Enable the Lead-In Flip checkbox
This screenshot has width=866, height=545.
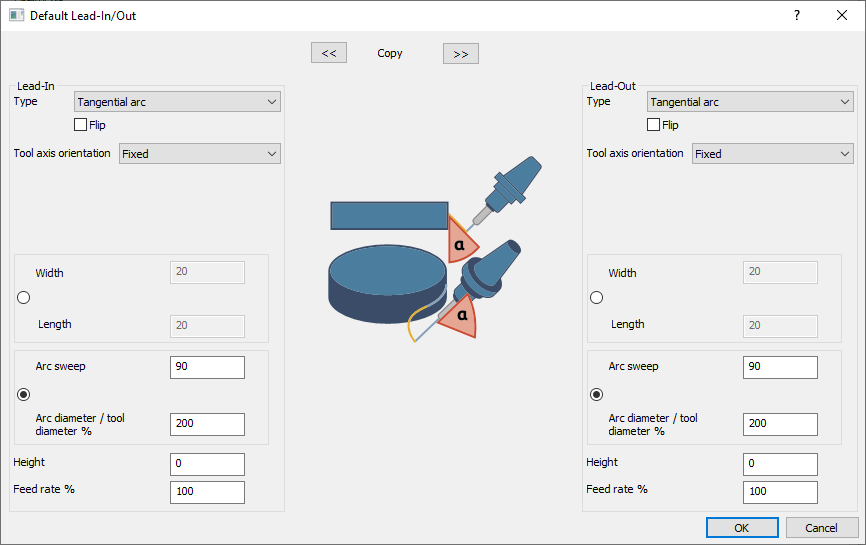pos(81,125)
